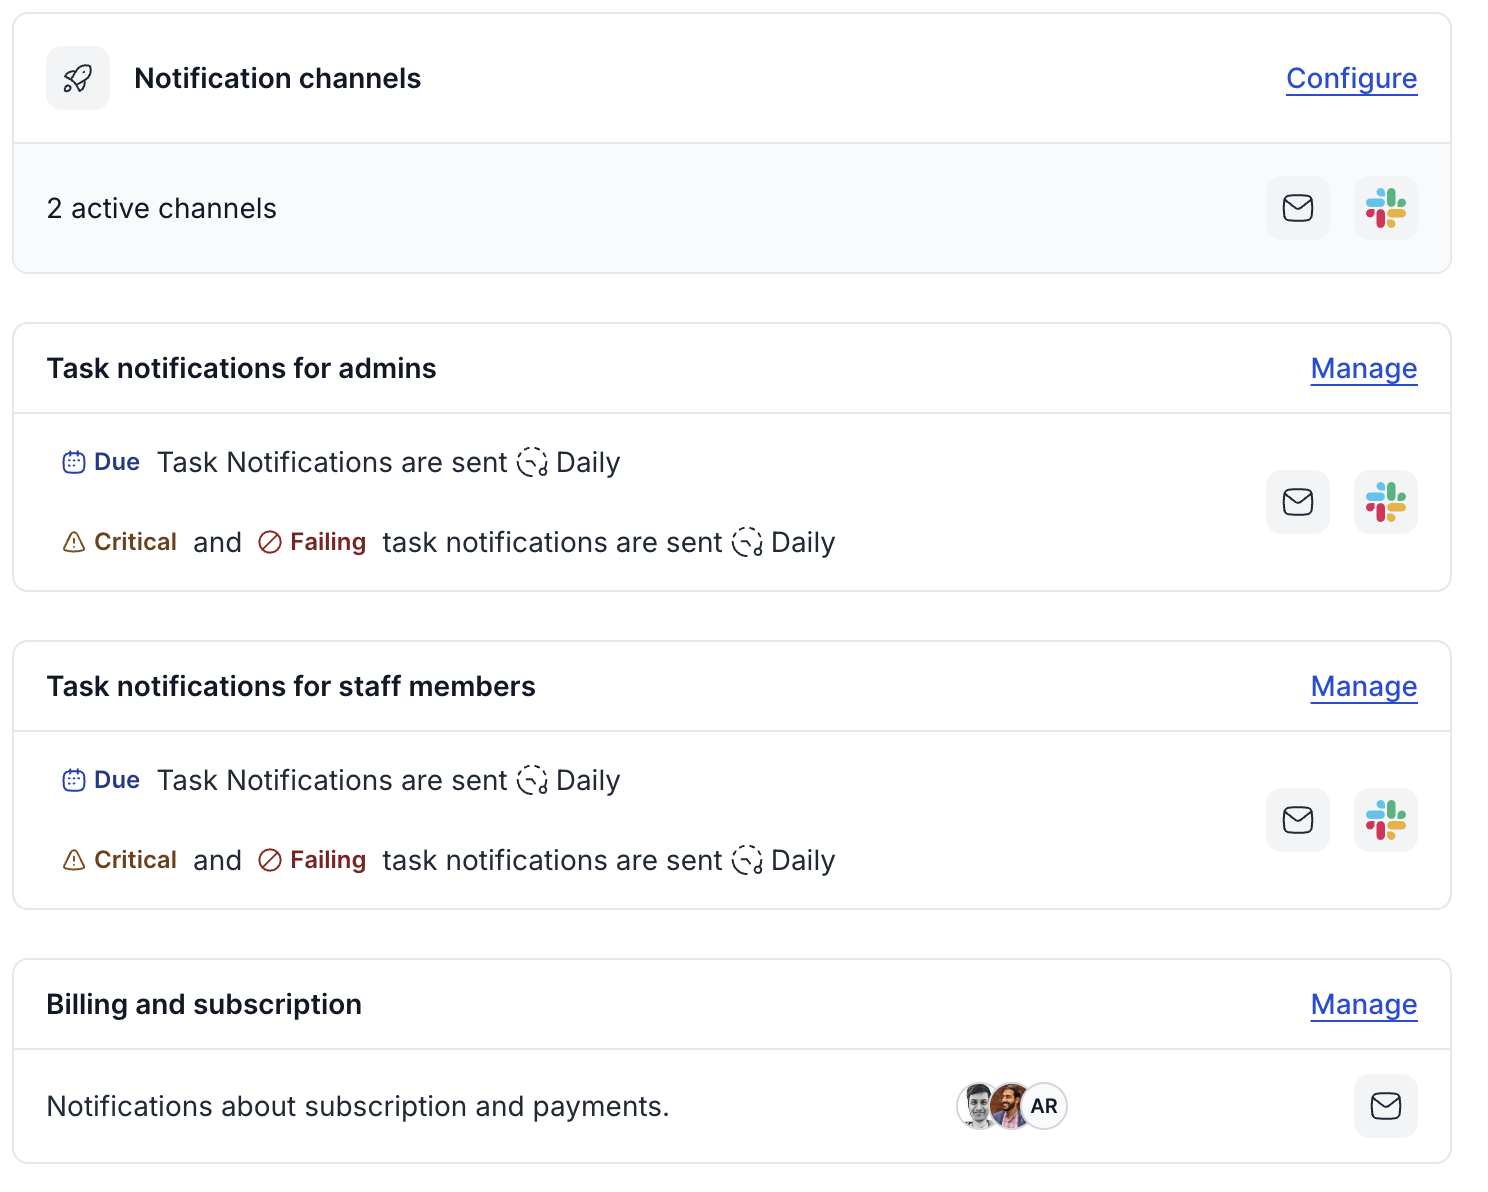Viewport: 1488px width, 1192px height.
Task: Click the Due calendar badge under admin notifications
Action: pos(101,462)
